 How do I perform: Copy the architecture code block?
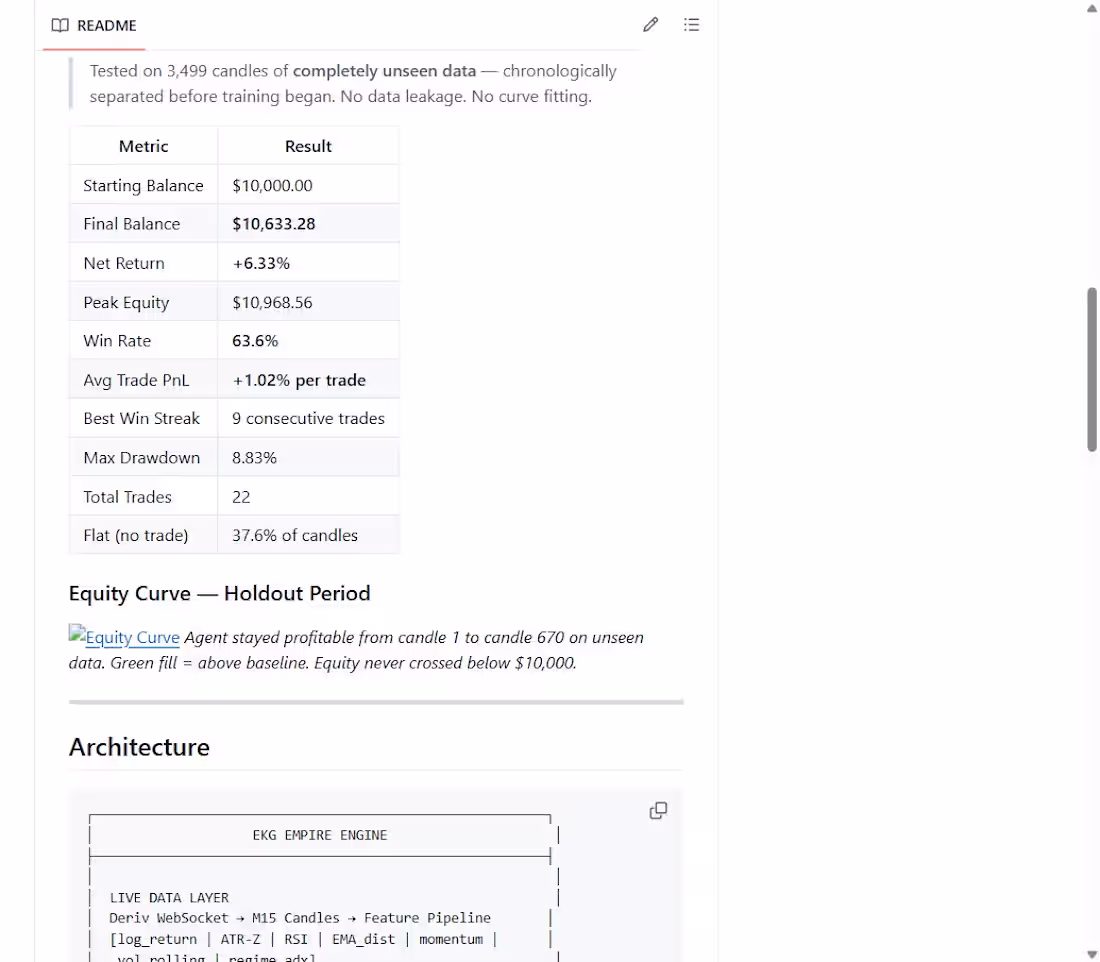click(x=658, y=810)
